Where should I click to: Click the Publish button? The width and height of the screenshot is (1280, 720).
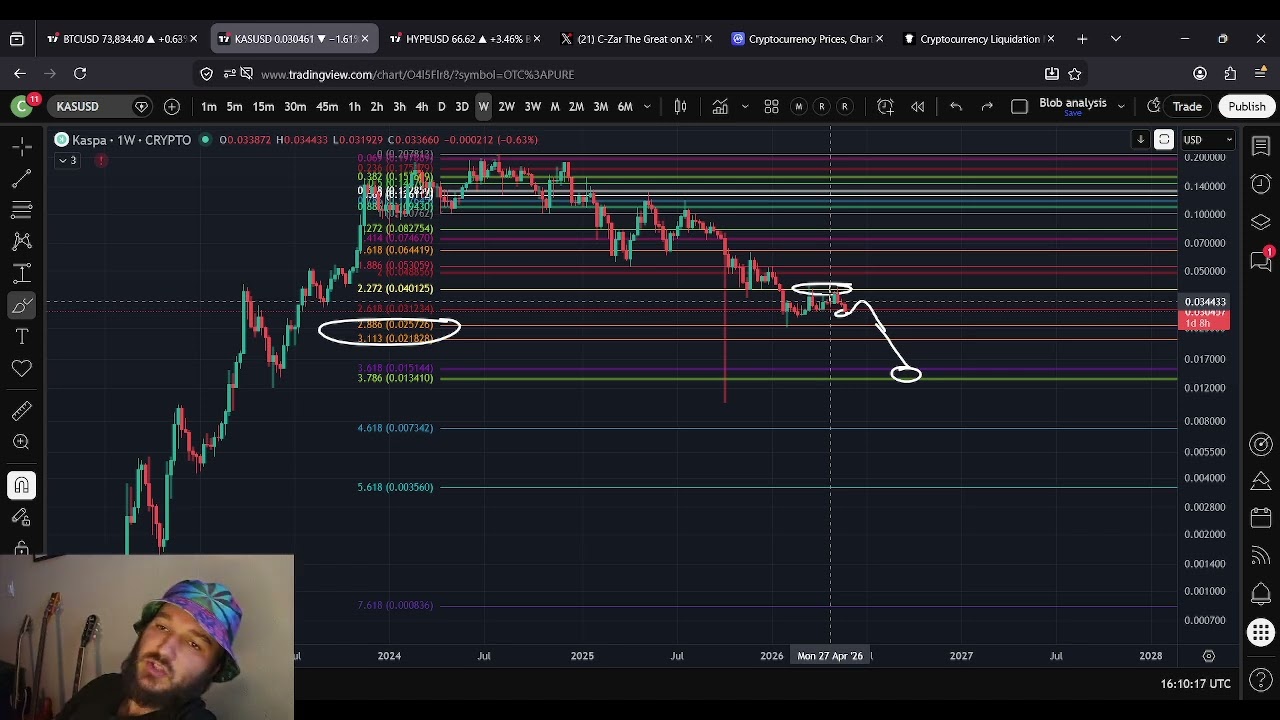[x=1246, y=106]
